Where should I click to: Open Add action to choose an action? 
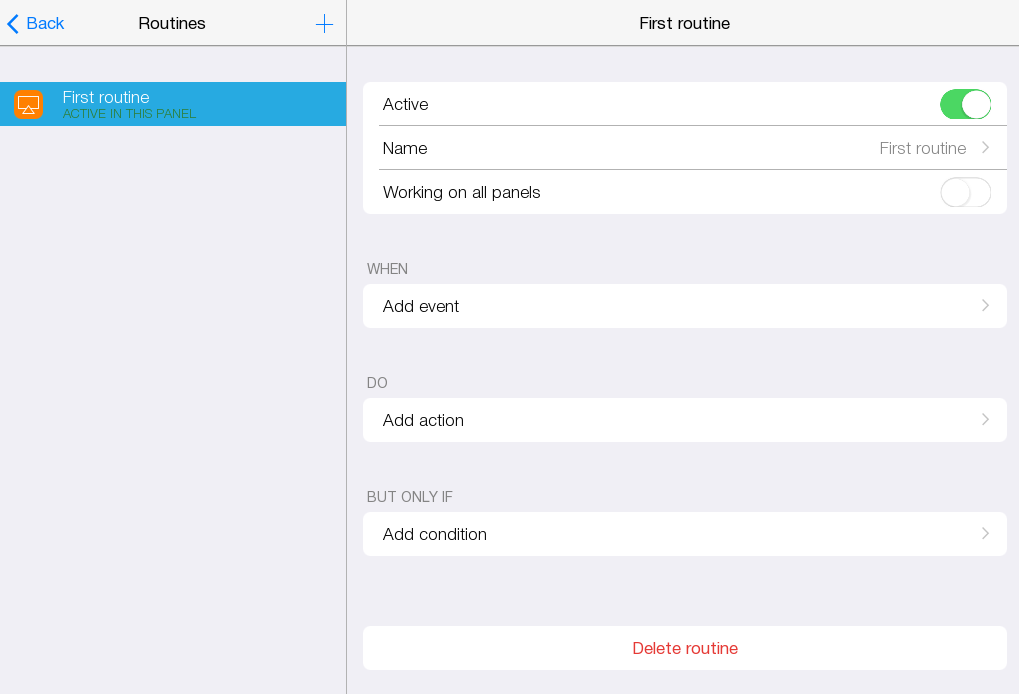[x=684, y=420]
